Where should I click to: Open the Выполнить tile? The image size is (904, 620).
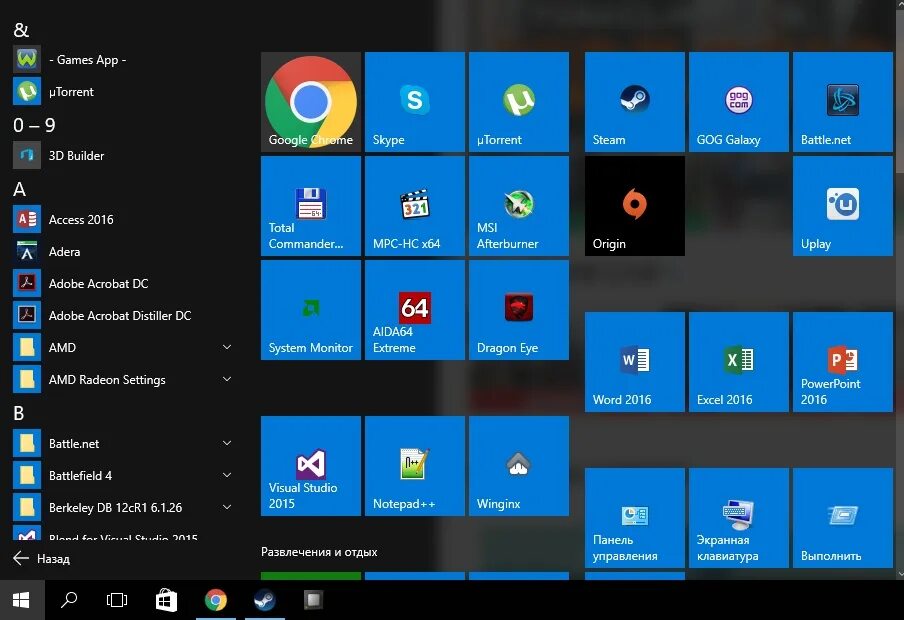coord(843,518)
